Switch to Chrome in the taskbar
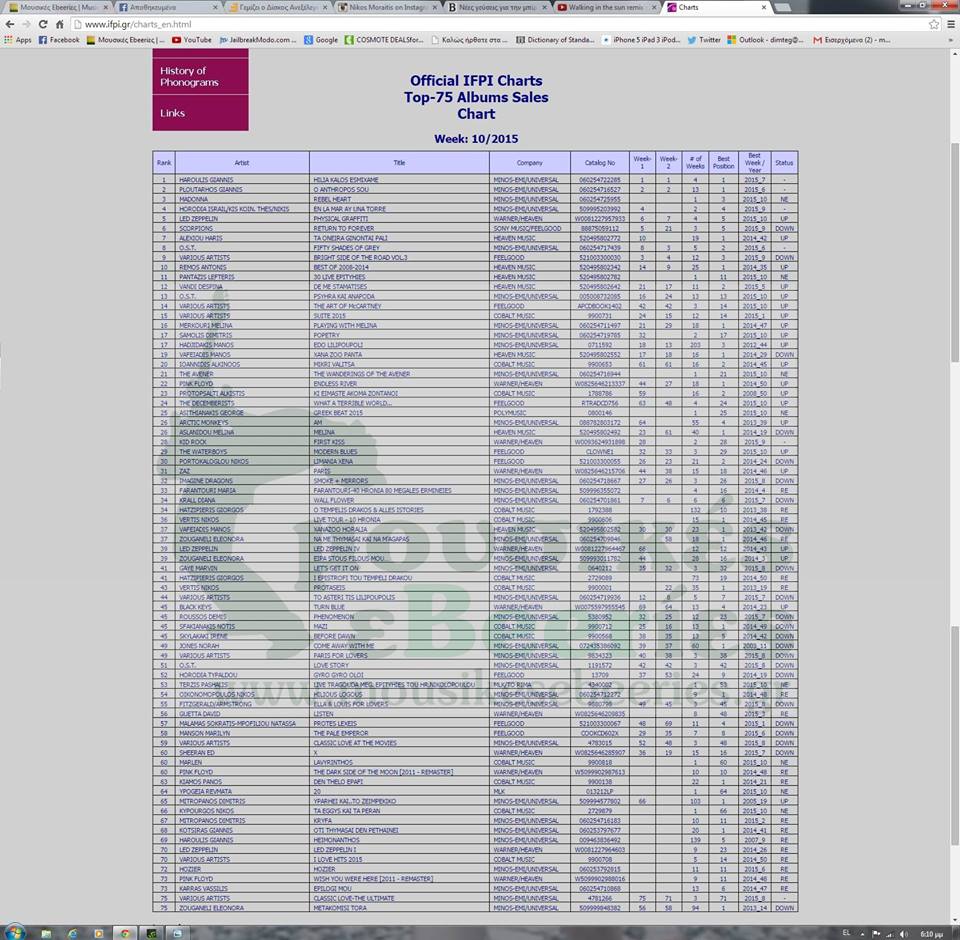Image resolution: width=960 pixels, height=940 pixels. 125,933
